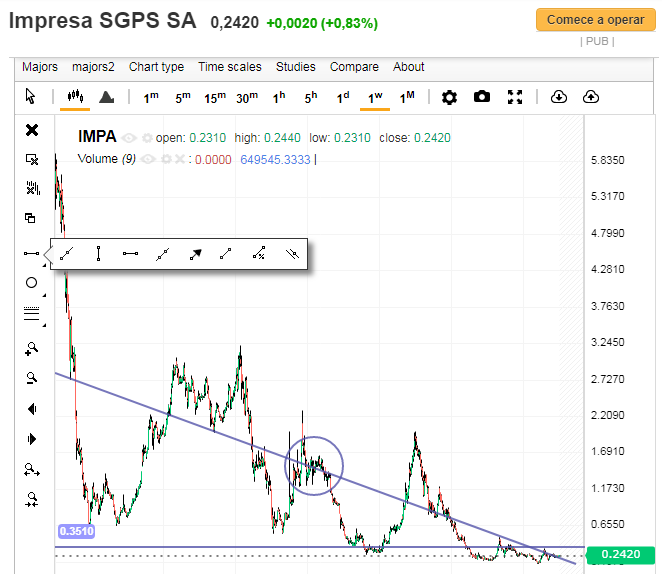
Task: Set 1 minute time scale
Action: (x=151, y=97)
